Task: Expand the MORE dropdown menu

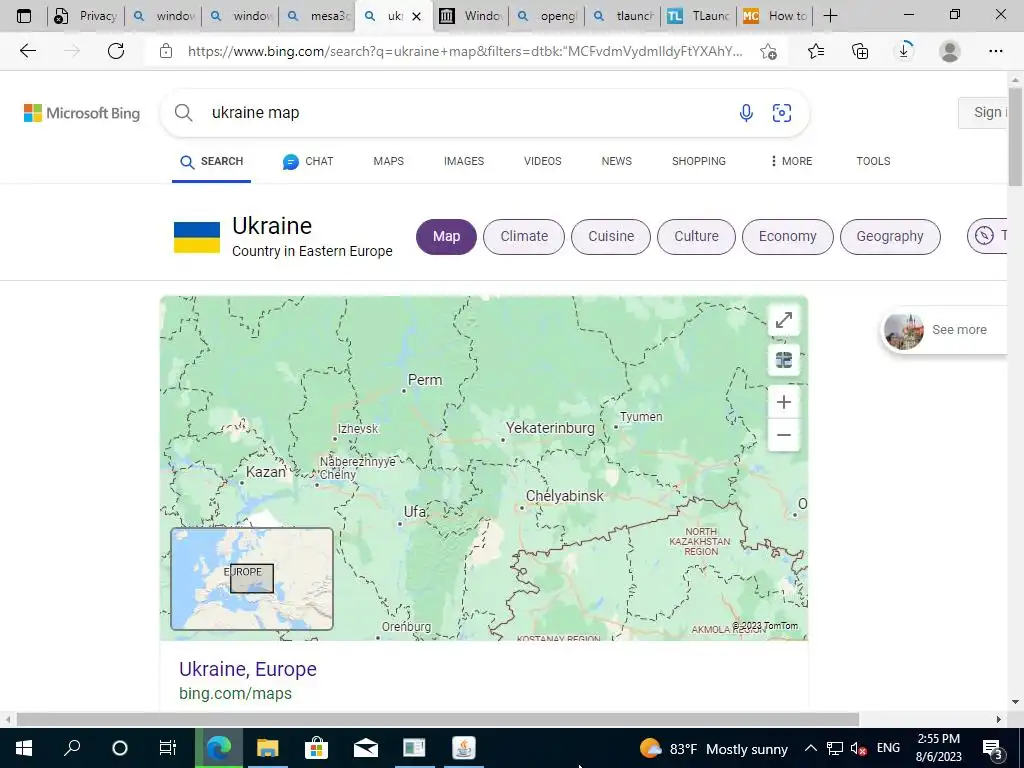Action: point(792,161)
